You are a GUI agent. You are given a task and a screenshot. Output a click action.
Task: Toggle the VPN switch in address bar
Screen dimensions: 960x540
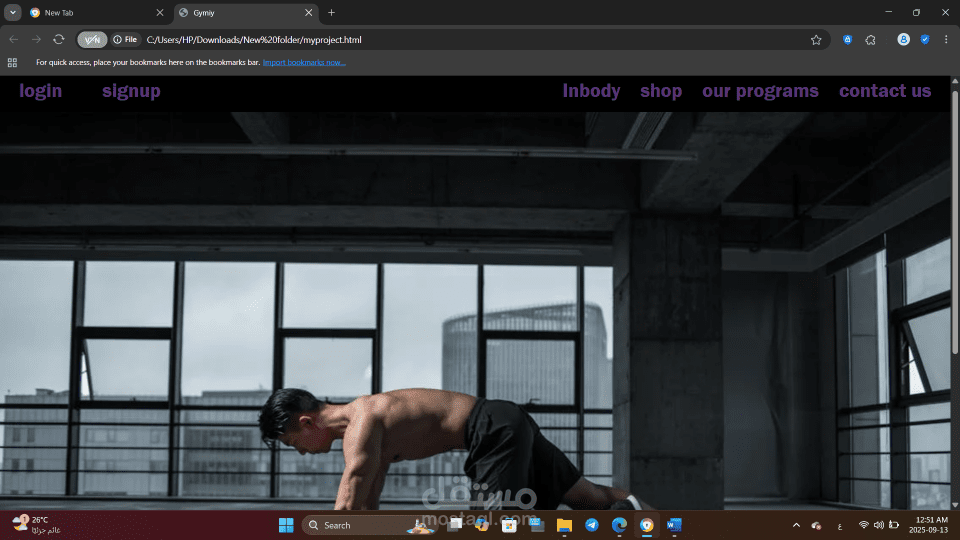[92, 40]
